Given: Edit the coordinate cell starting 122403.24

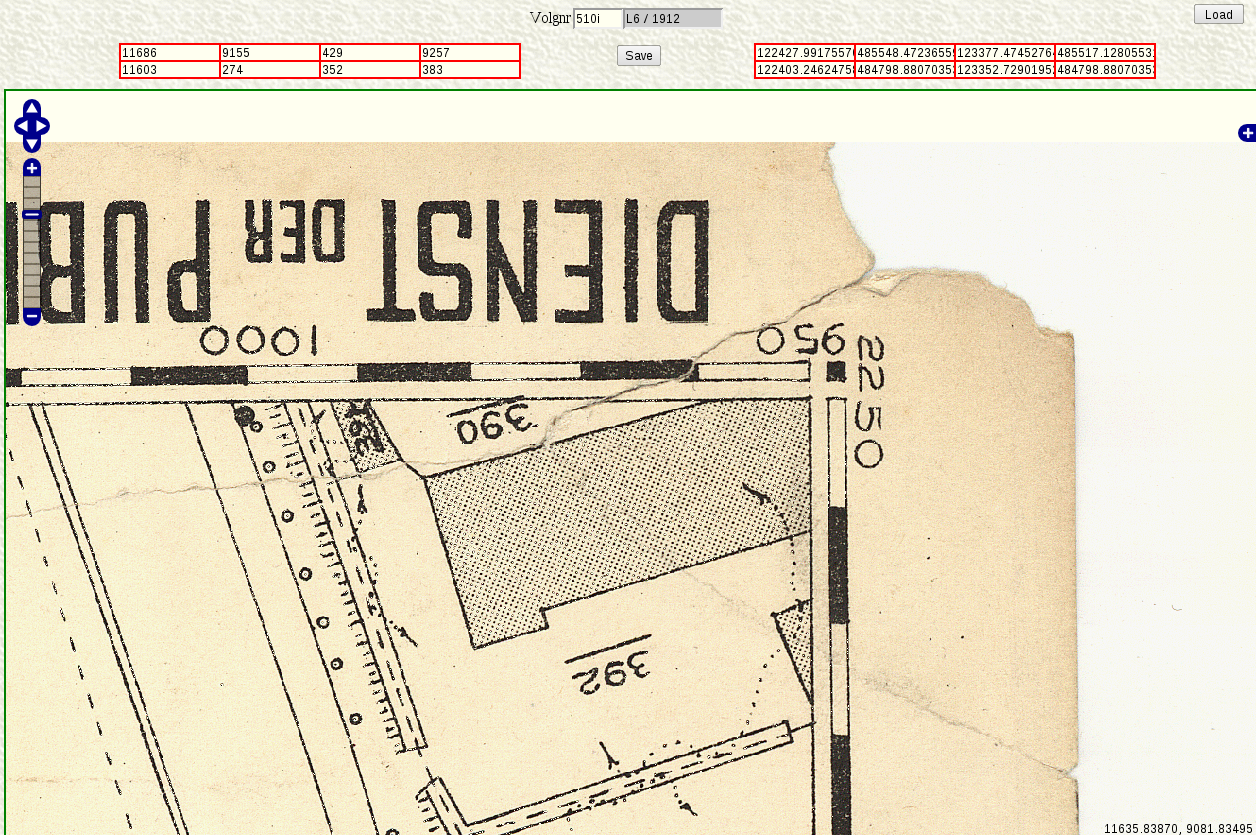Looking at the screenshot, I should point(805,70).
